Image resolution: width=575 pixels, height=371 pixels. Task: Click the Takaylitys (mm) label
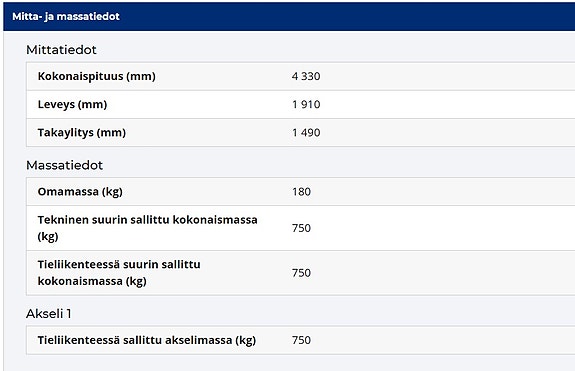81,133
